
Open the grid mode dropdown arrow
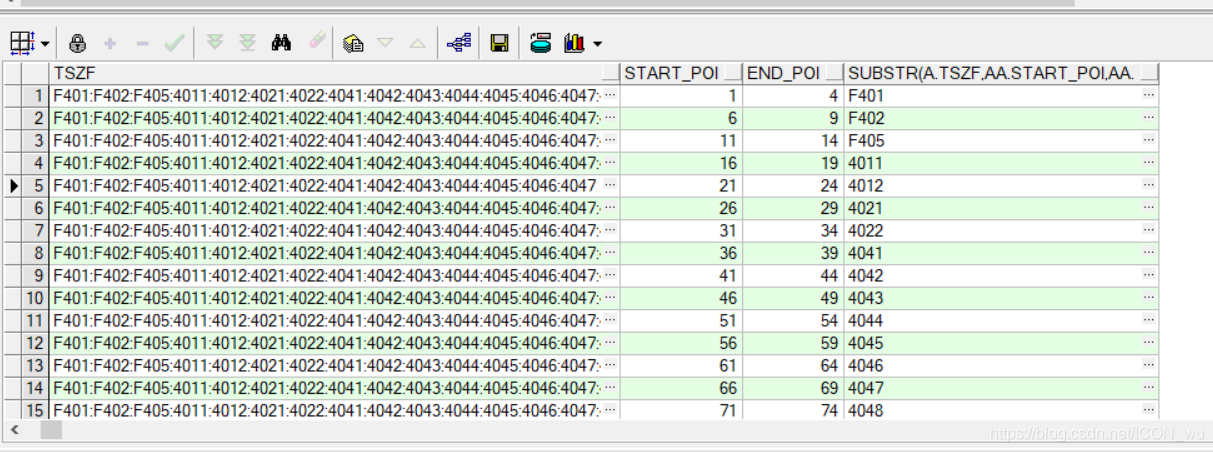point(45,44)
